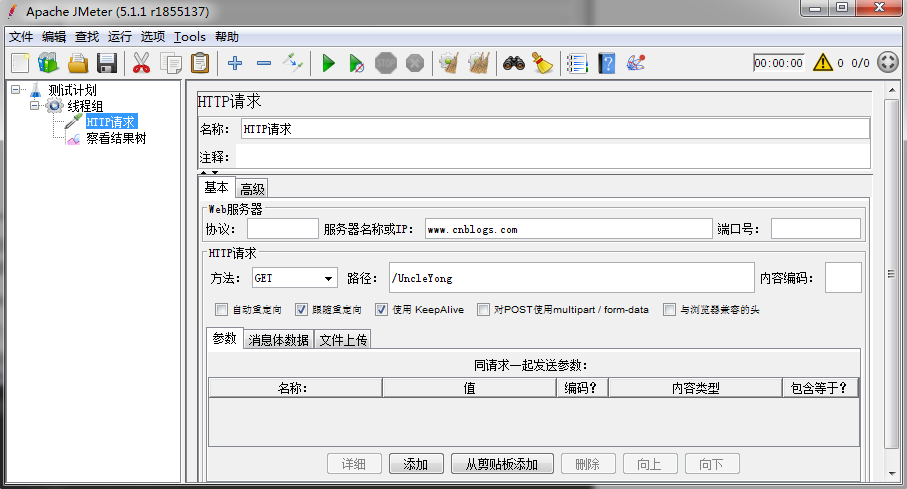Screen dimensions: 907x489
Task: Click the 添加 button
Action: 416,464
